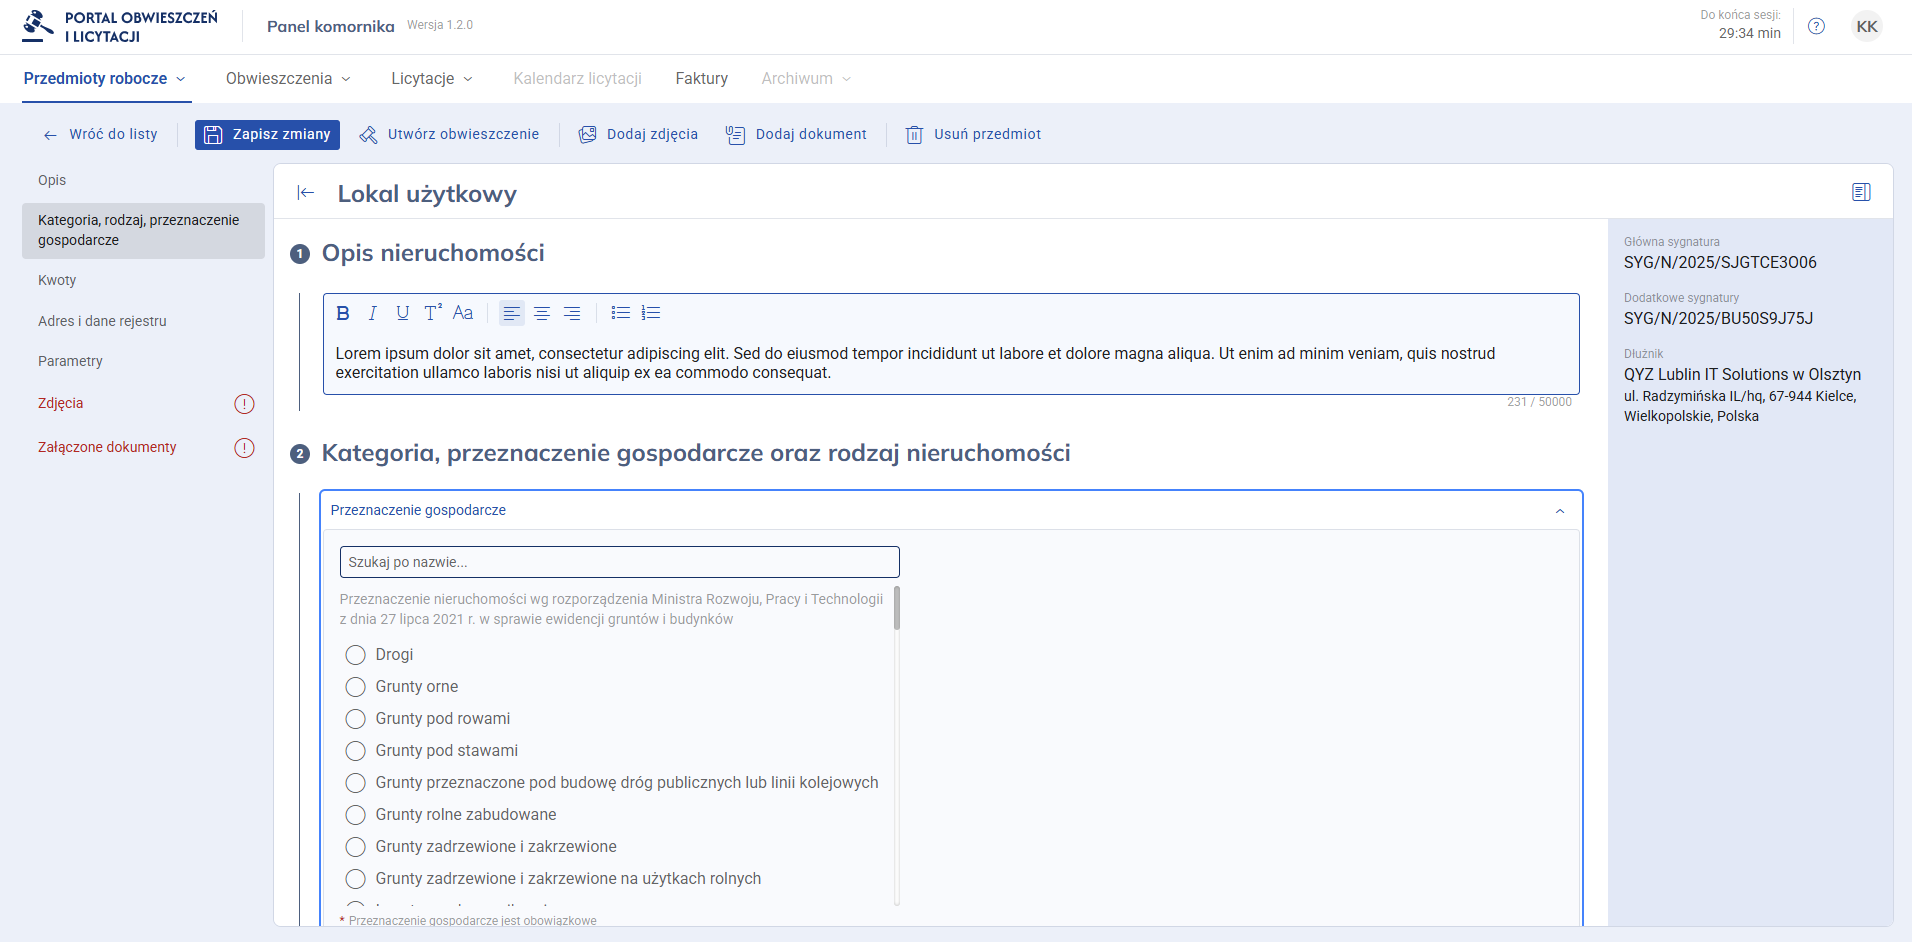
Task: Toggle italic text formatting
Action: 373,313
